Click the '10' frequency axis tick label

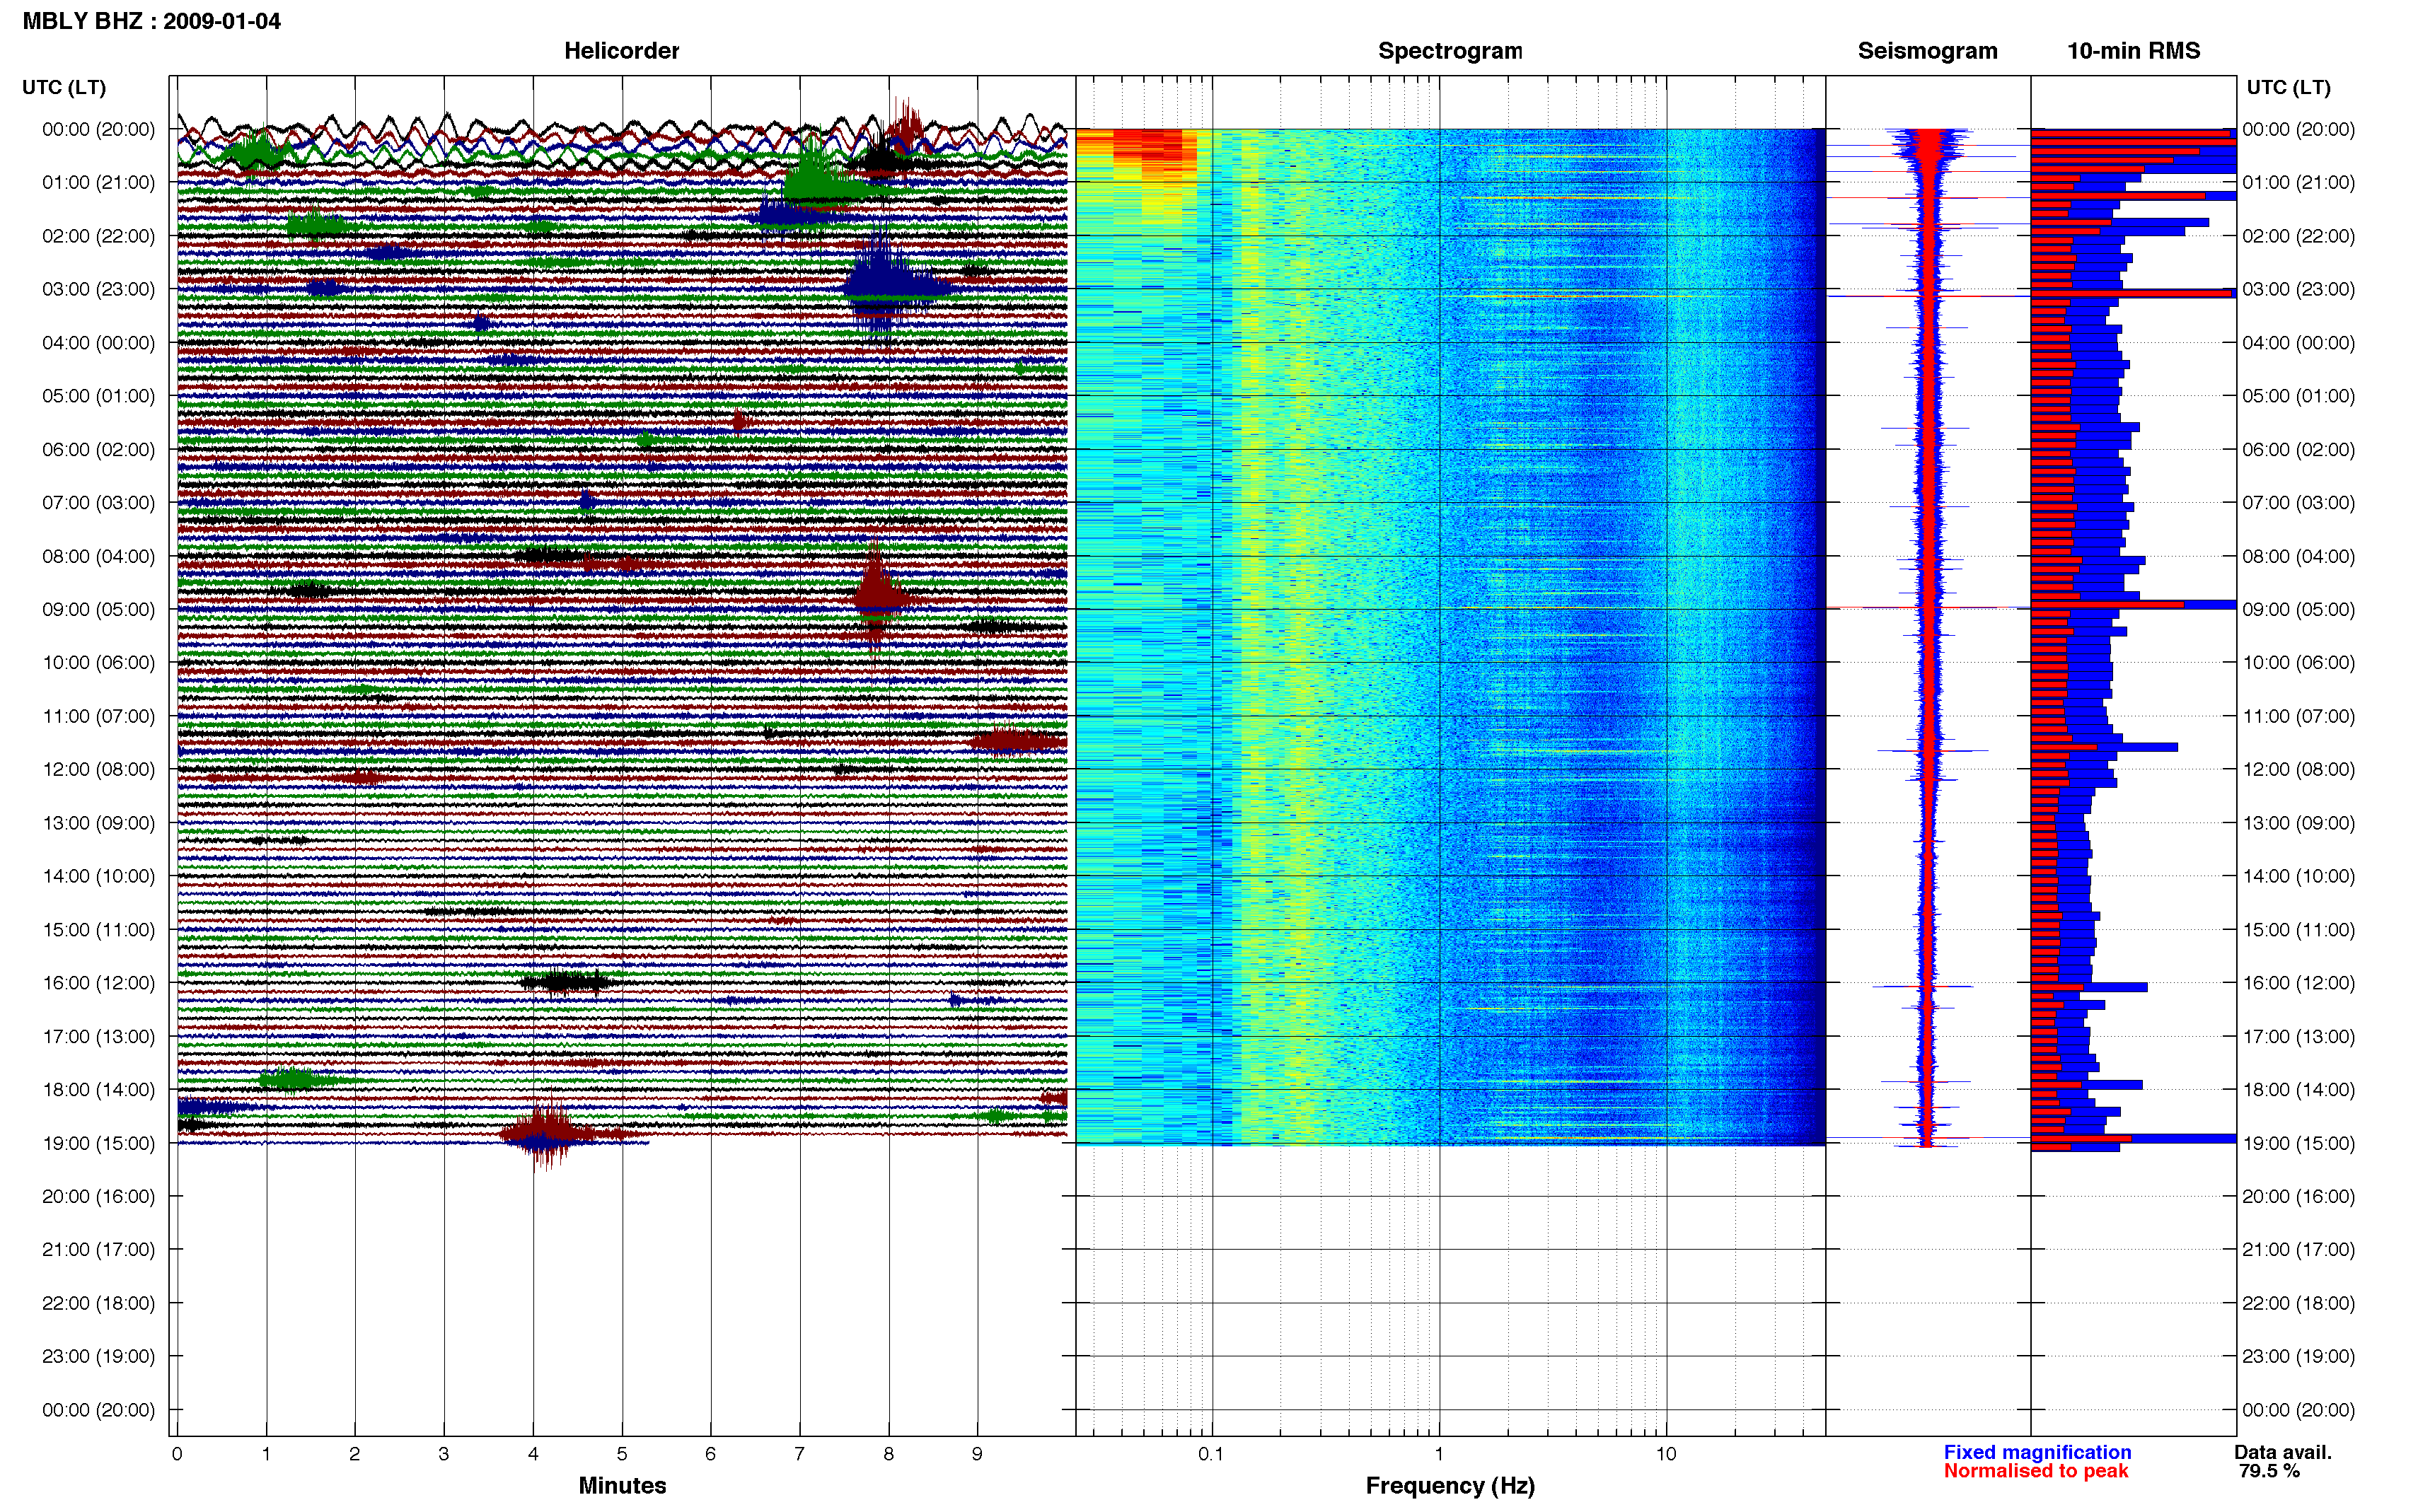click(x=1665, y=1454)
